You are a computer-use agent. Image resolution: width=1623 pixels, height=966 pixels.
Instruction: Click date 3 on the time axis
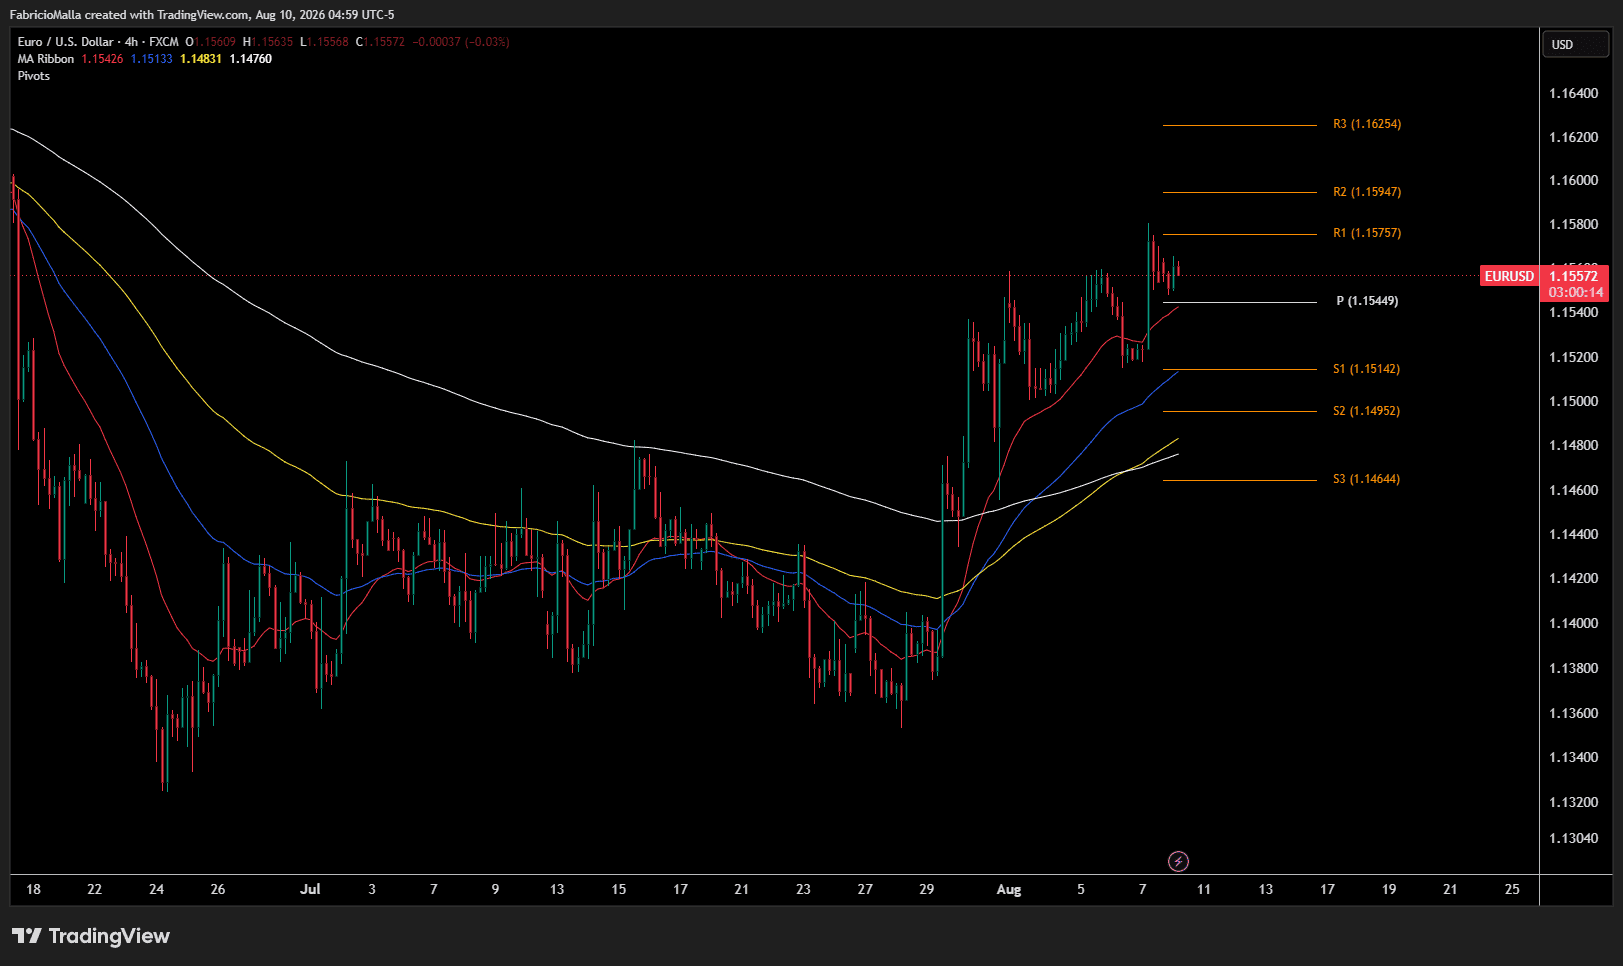(372, 889)
